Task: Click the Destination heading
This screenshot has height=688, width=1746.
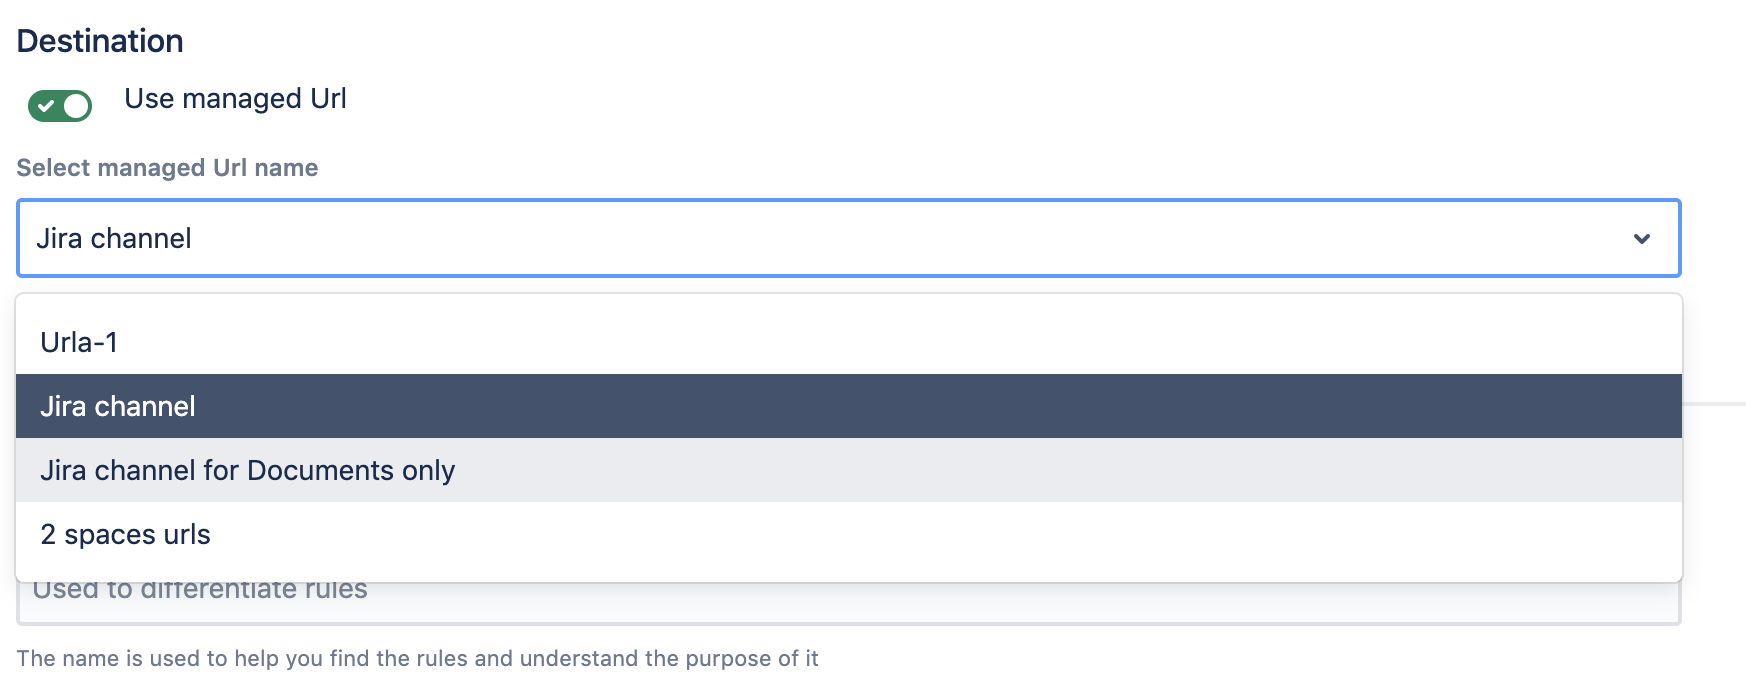Action: (100, 41)
